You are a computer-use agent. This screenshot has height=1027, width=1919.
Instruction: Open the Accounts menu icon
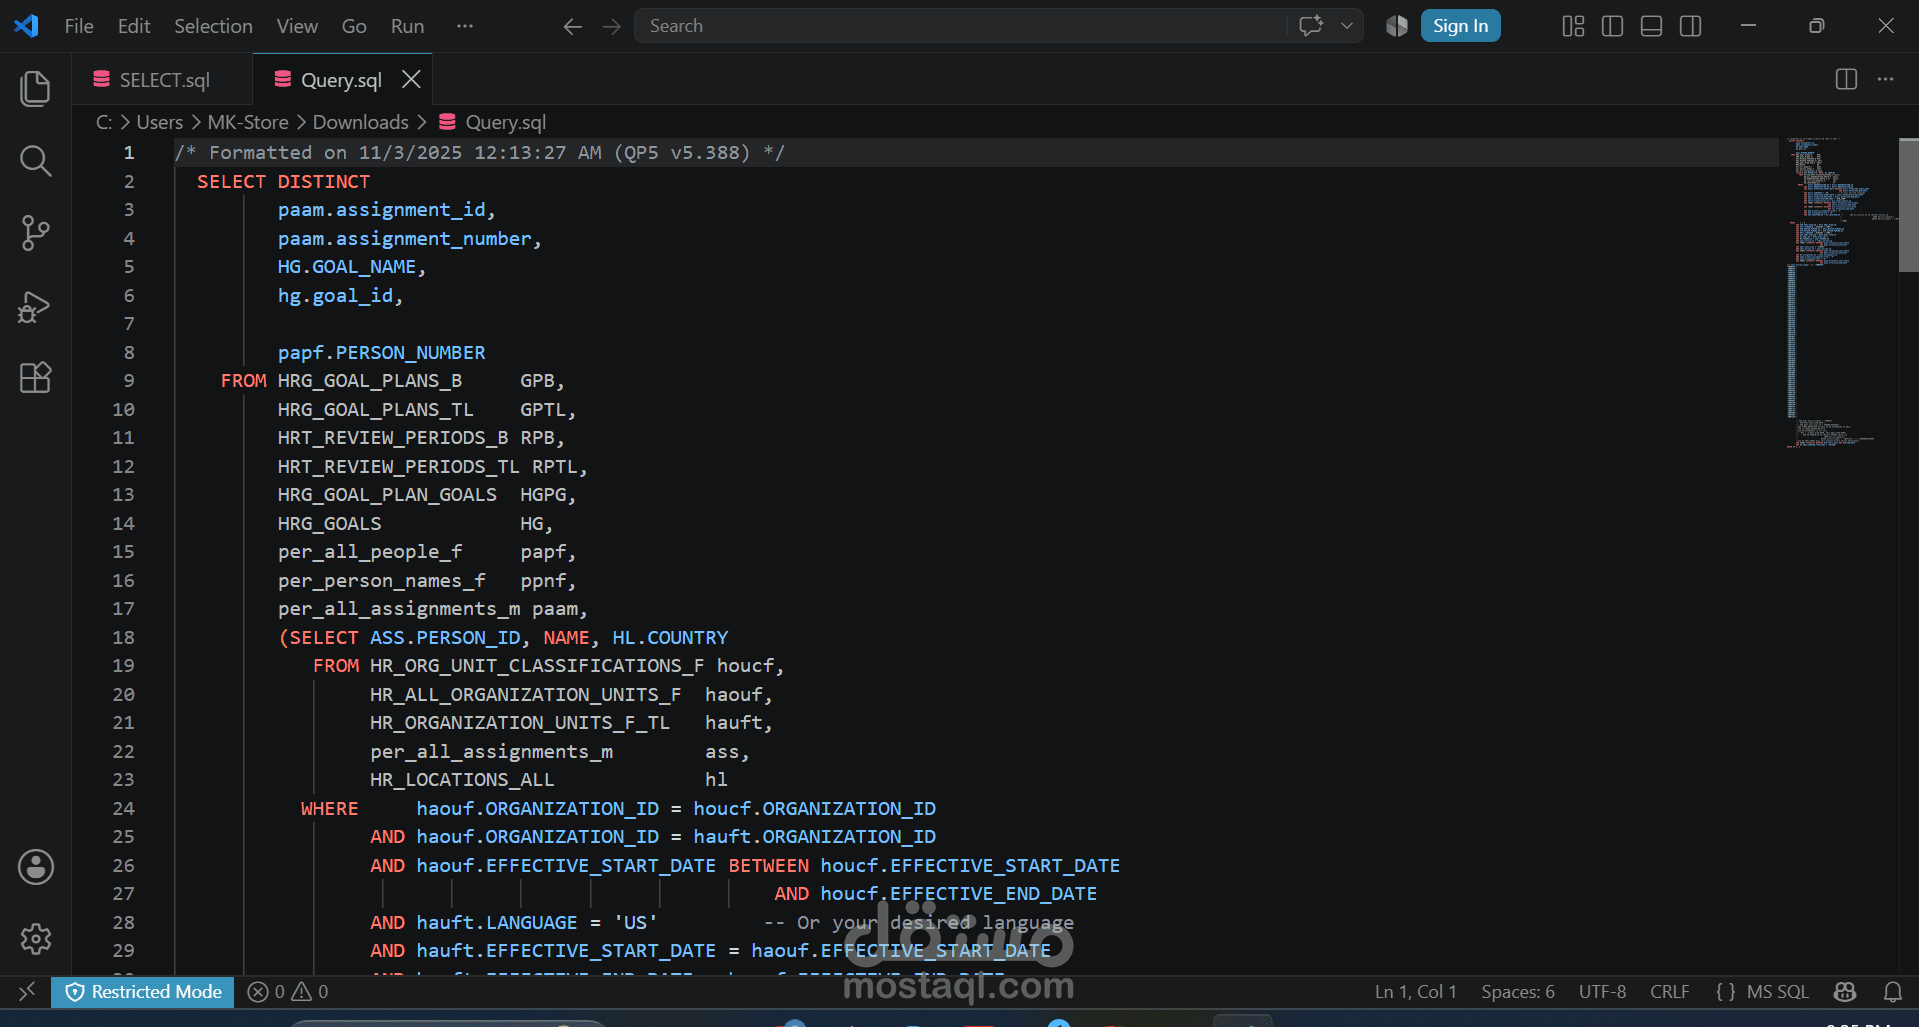[x=35, y=867]
